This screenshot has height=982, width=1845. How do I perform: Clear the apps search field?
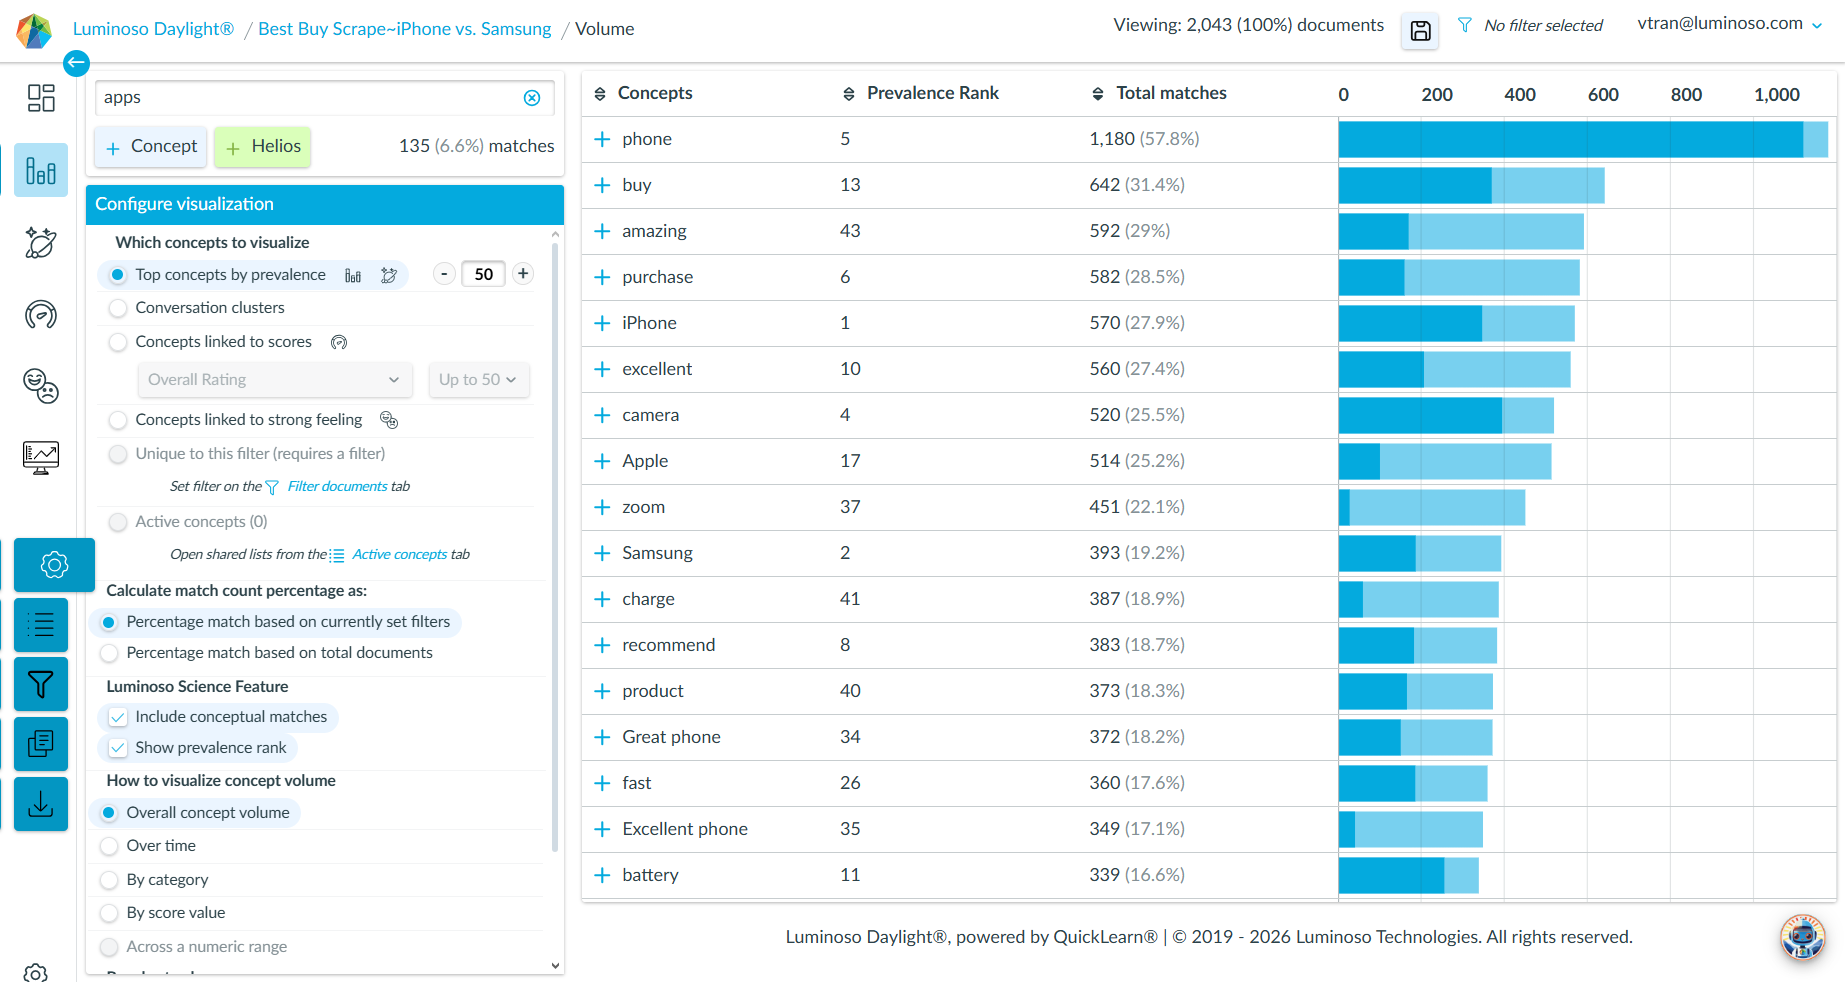tap(532, 98)
